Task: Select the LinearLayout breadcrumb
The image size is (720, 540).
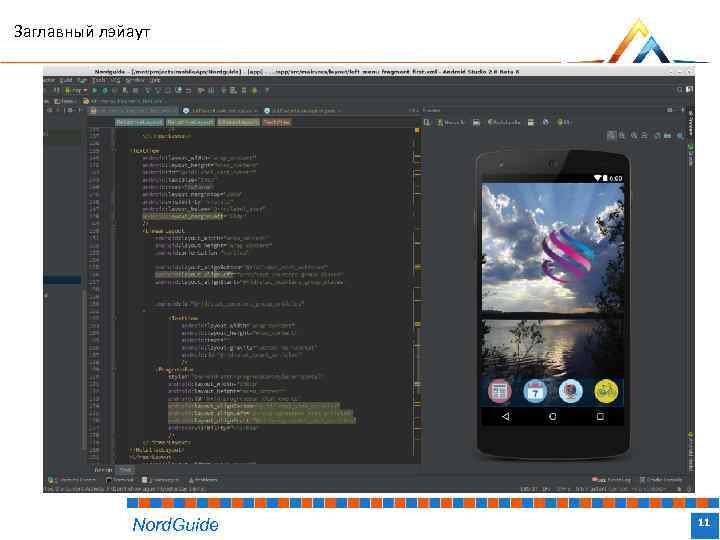Action: [238, 122]
